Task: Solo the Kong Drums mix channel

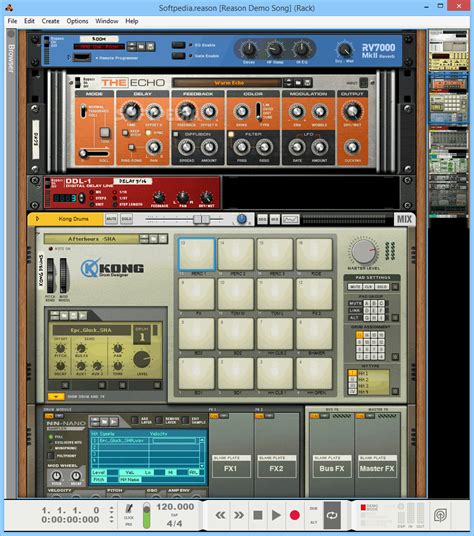Action: coord(126,219)
